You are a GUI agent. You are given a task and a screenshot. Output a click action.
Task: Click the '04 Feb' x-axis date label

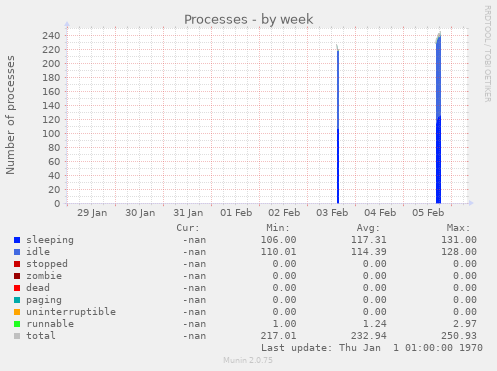380,213
